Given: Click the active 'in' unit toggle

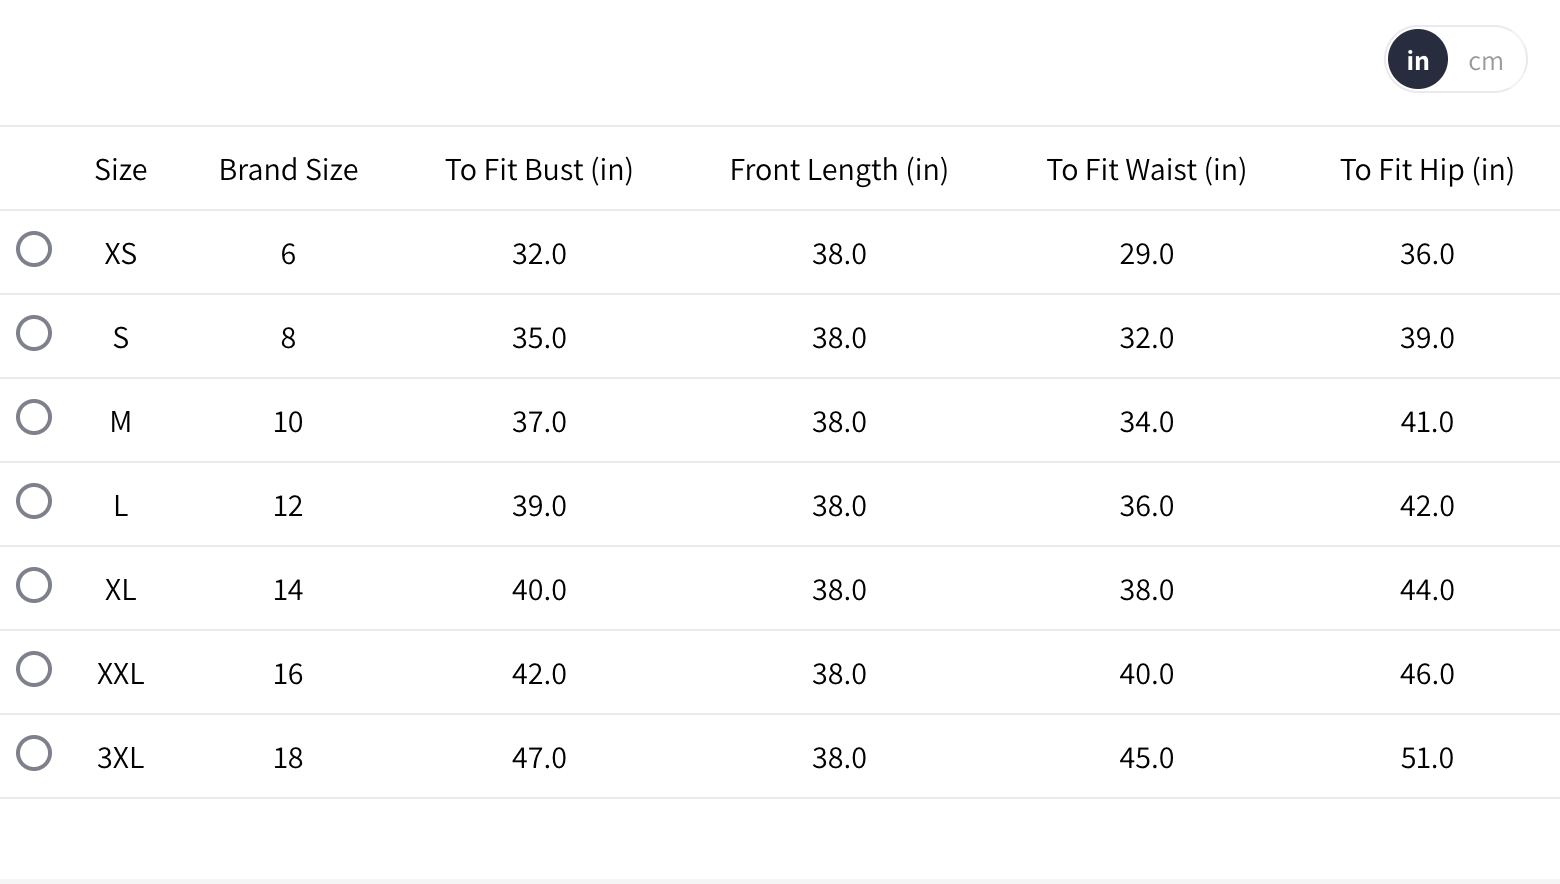Looking at the screenshot, I should tap(1417, 60).
